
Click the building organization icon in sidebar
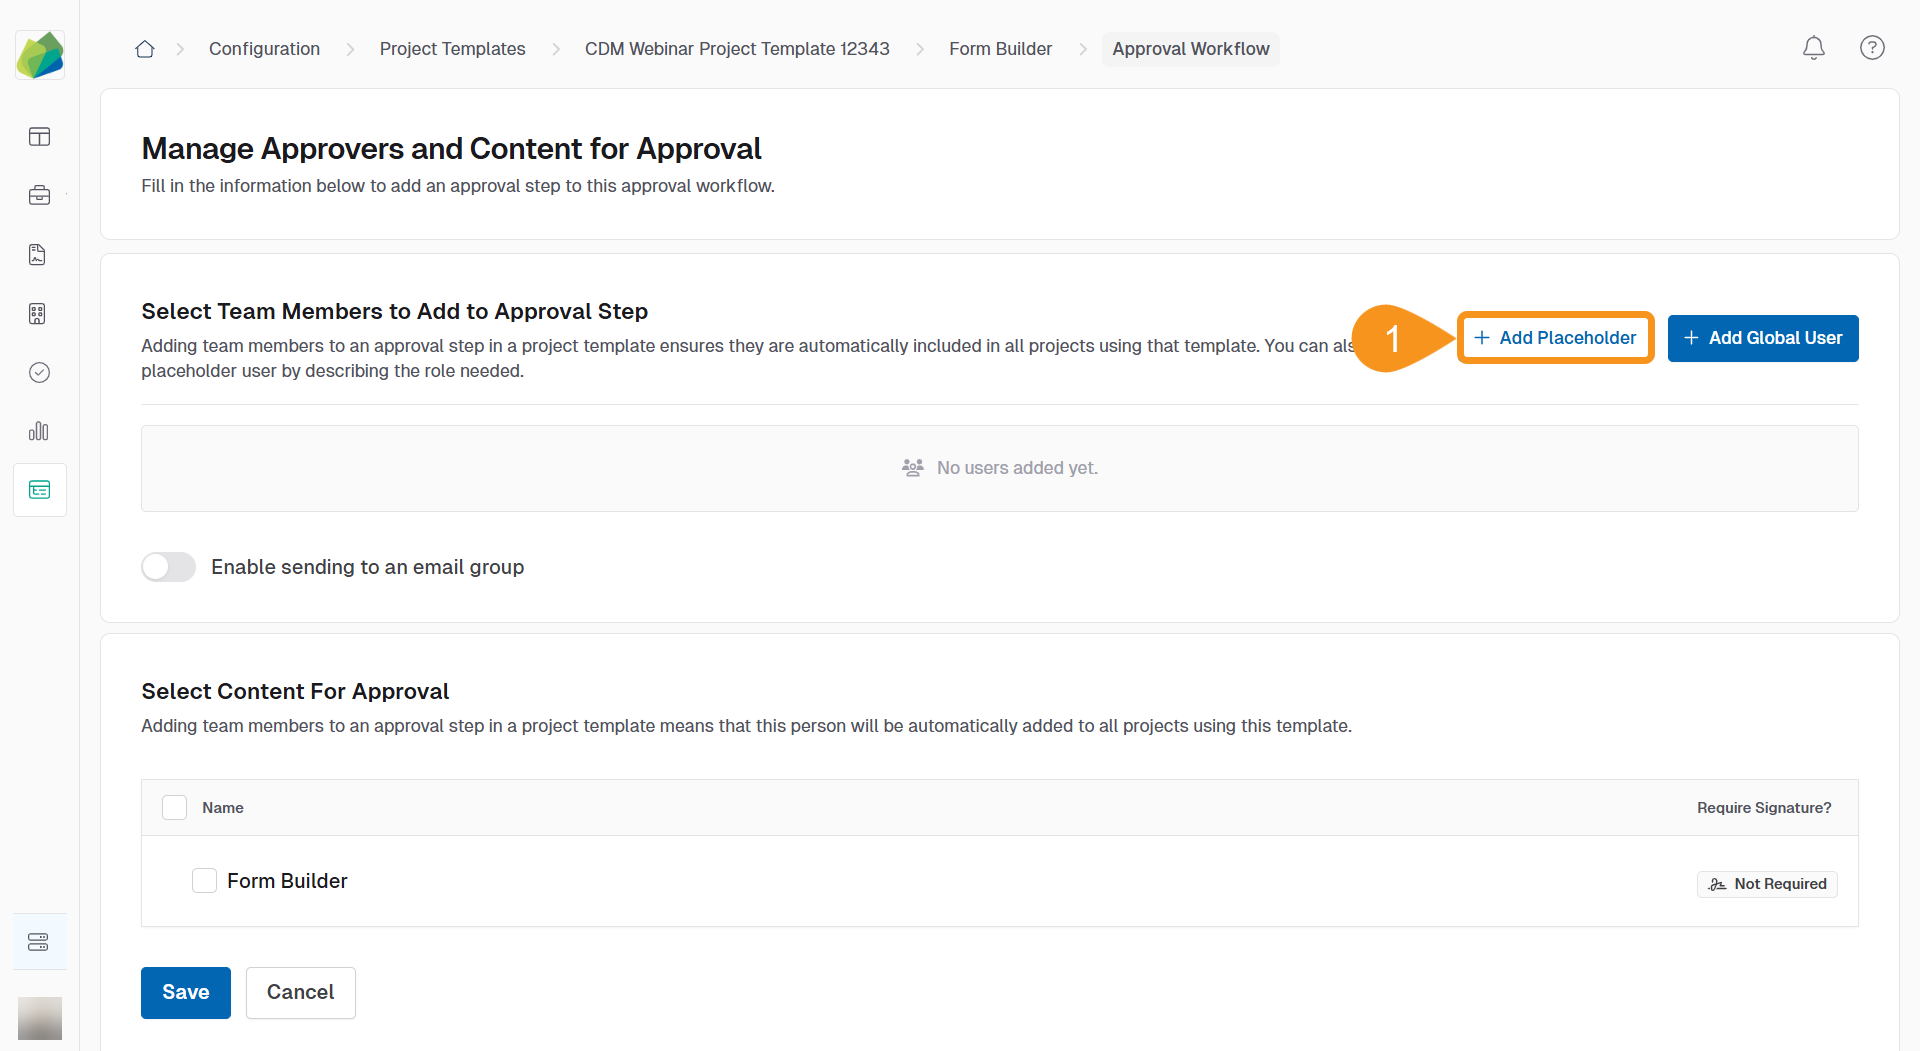38,313
